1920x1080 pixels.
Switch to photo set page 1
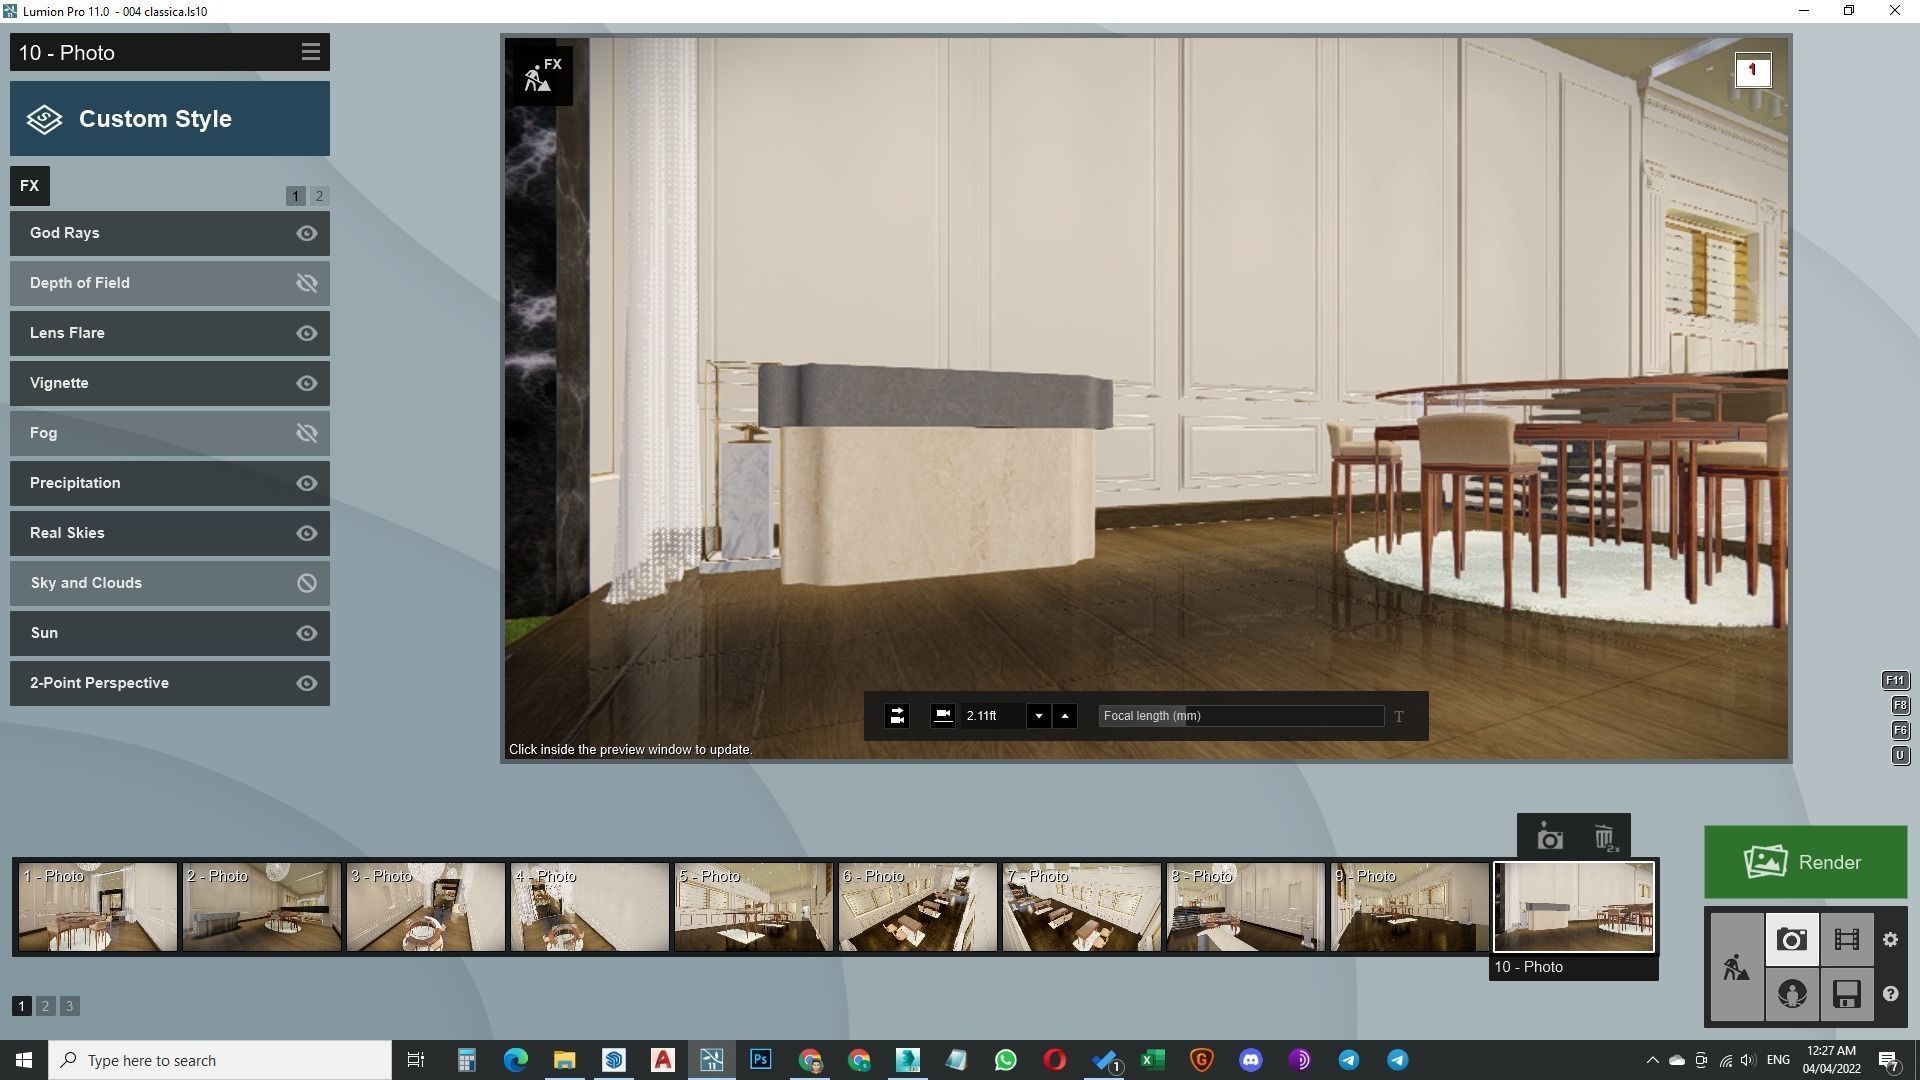(x=21, y=1006)
